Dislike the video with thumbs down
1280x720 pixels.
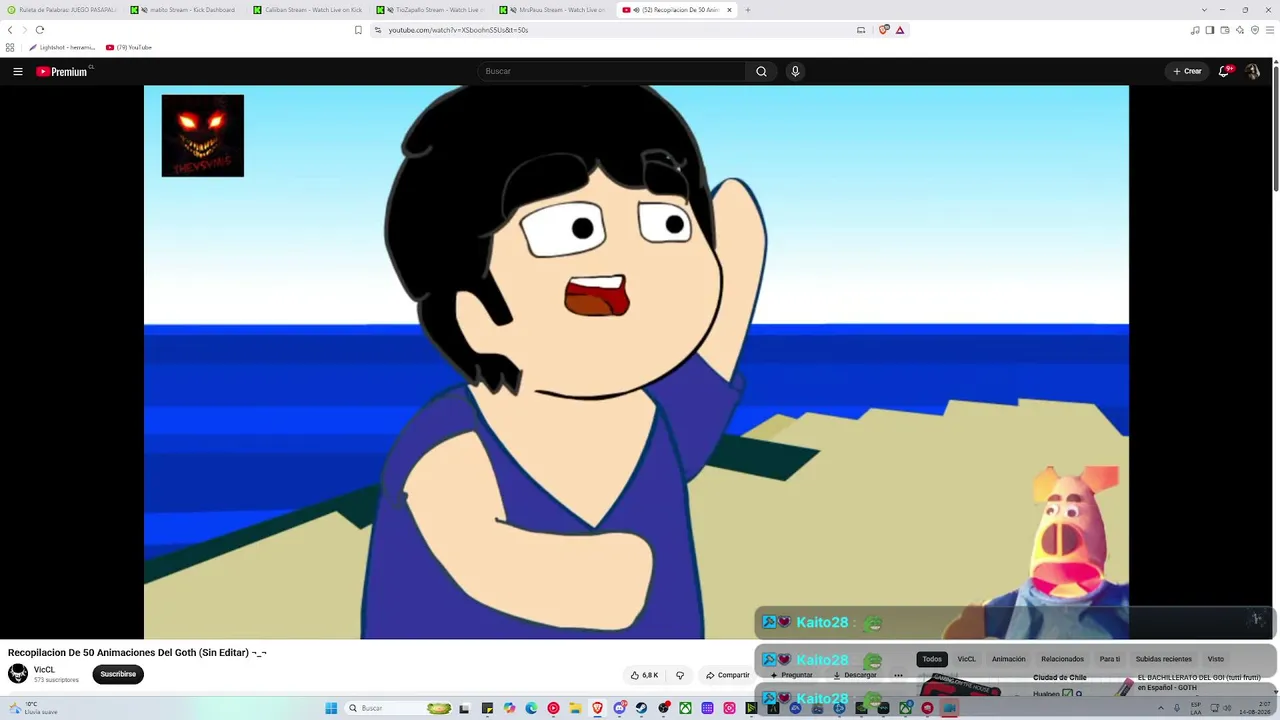point(680,675)
